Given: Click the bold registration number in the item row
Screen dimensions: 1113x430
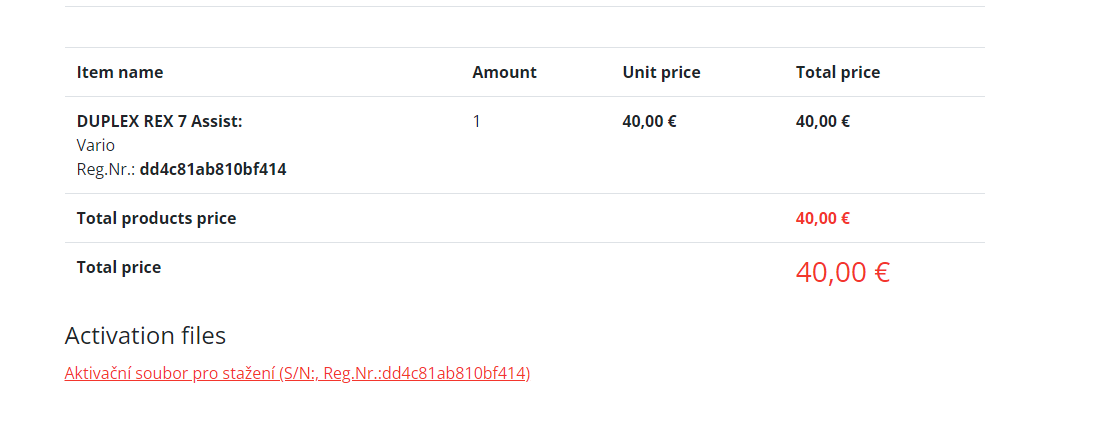Looking at the screenshot, I should [x=213, y=170].
